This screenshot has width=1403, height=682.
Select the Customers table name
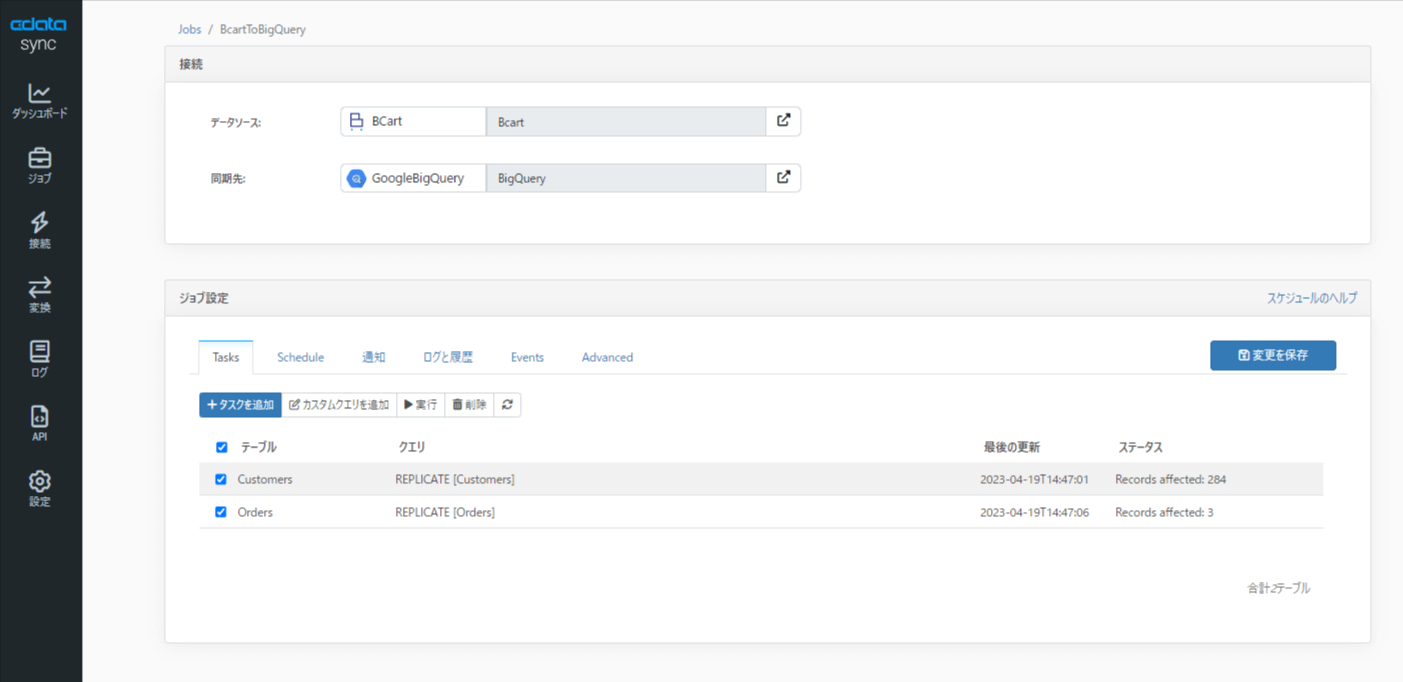[265, 479]
